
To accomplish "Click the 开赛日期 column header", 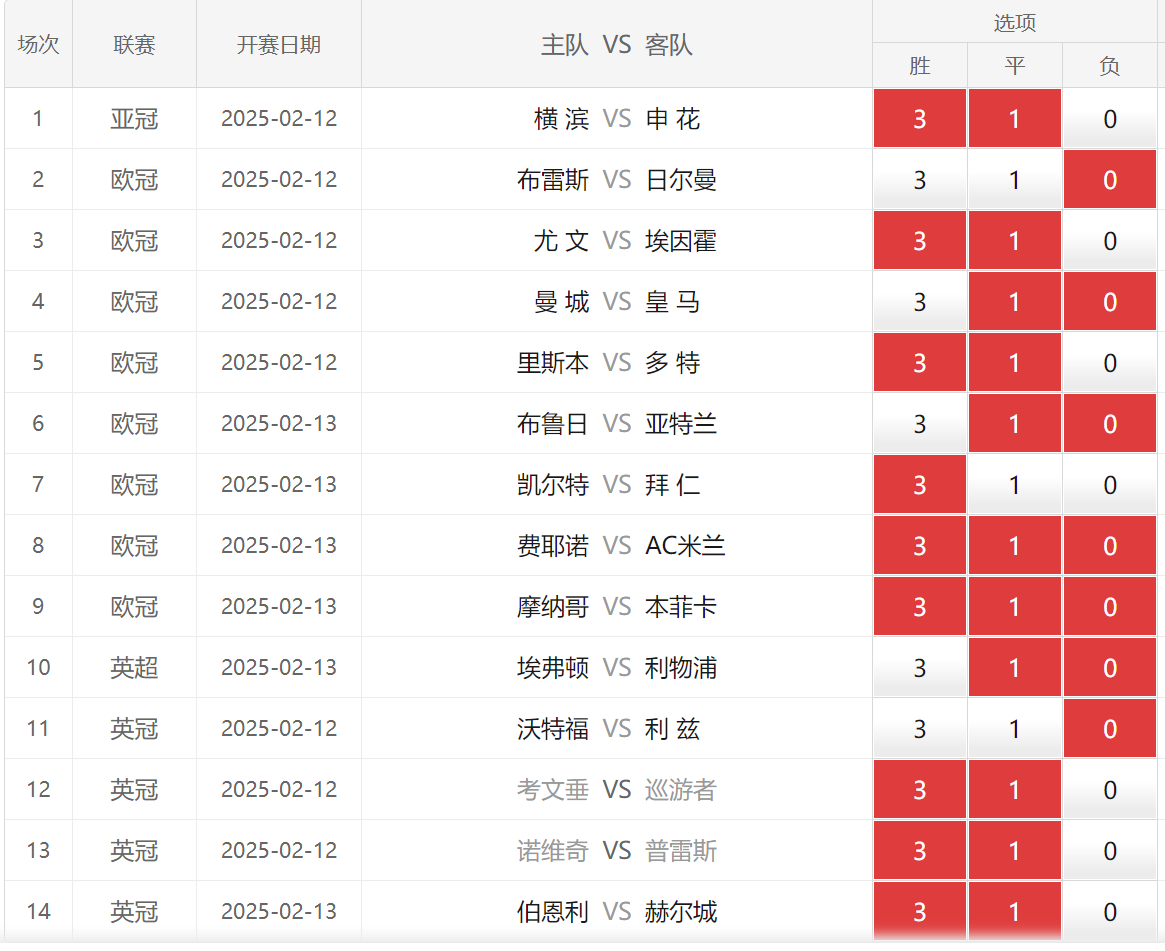I will [279, 44].
